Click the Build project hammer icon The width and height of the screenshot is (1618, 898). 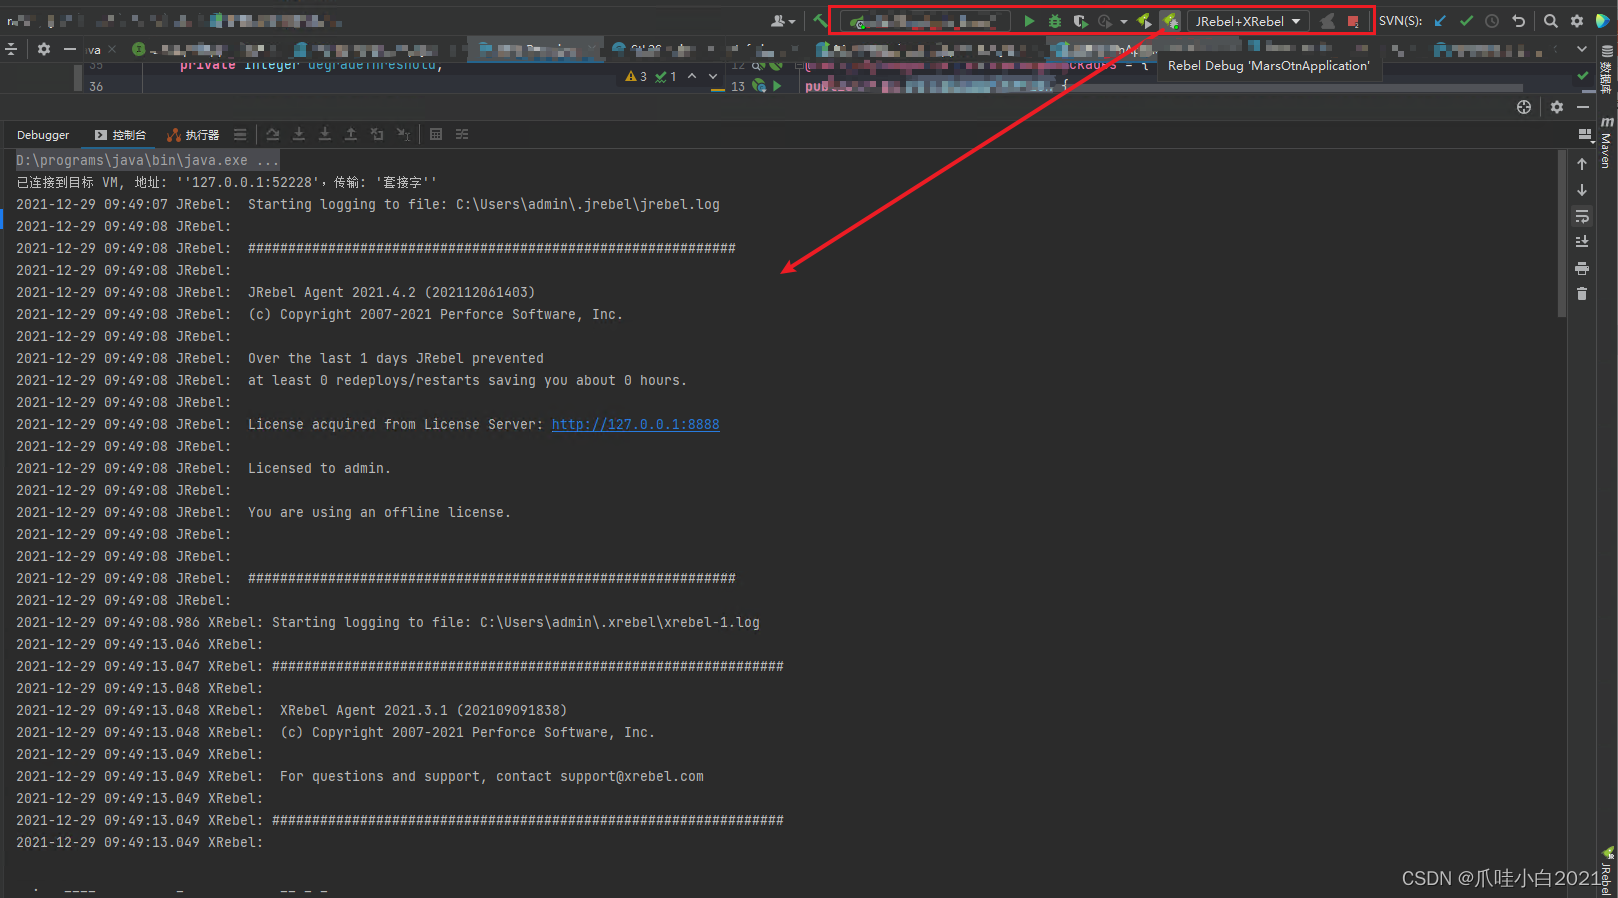point(820,20)
